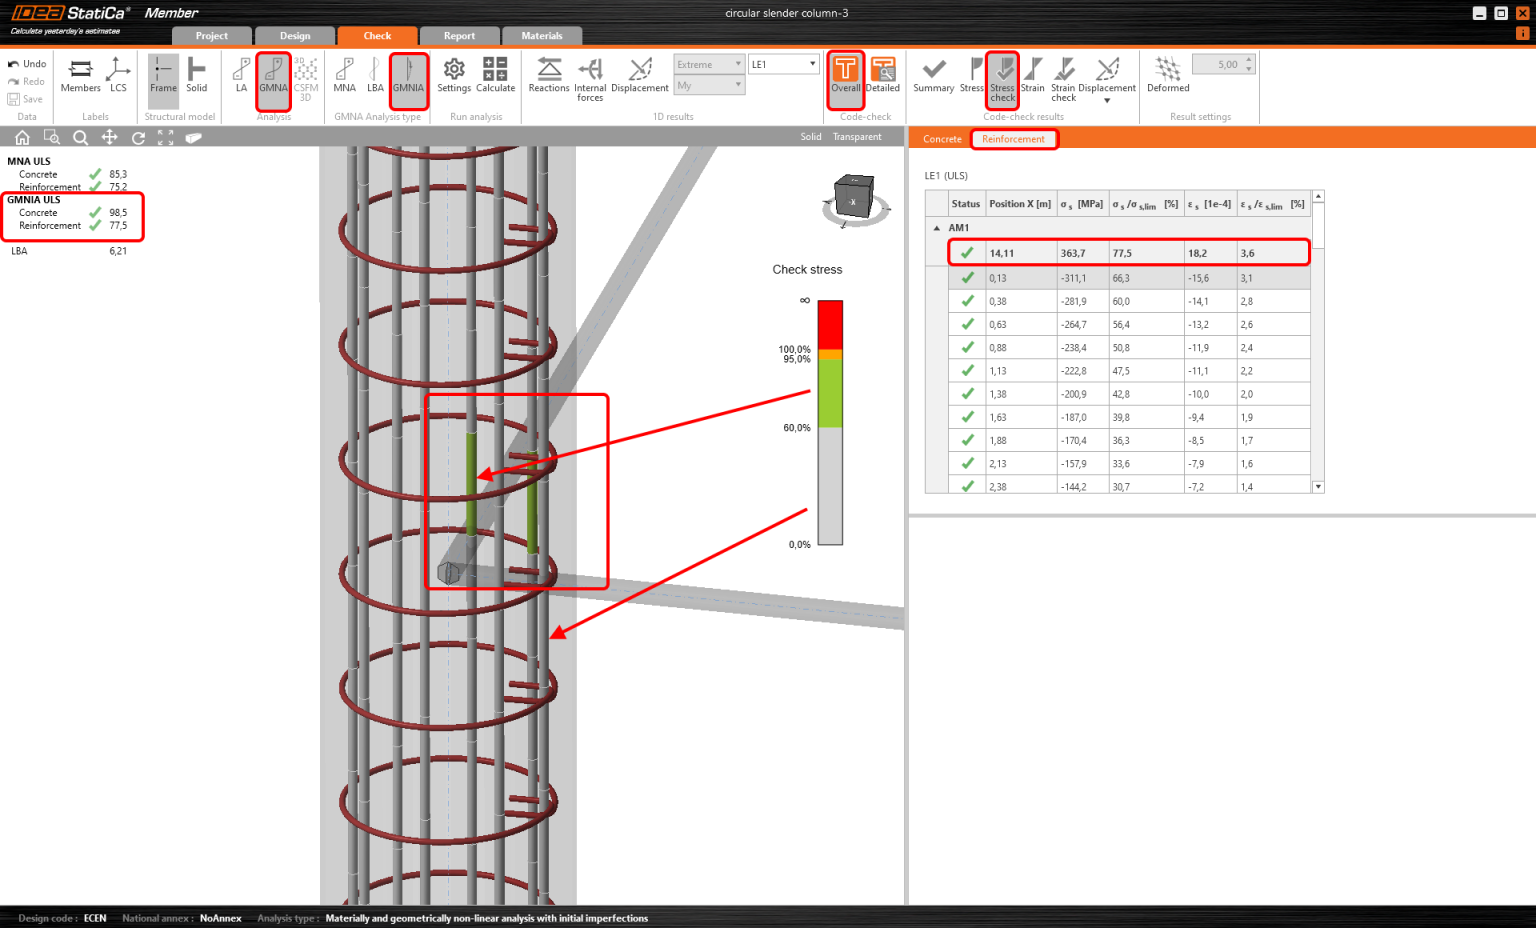Viewport: 1536px width, 928px height.
Task: Increase the 5,00 result scale value
Action: click(1247, 59)
